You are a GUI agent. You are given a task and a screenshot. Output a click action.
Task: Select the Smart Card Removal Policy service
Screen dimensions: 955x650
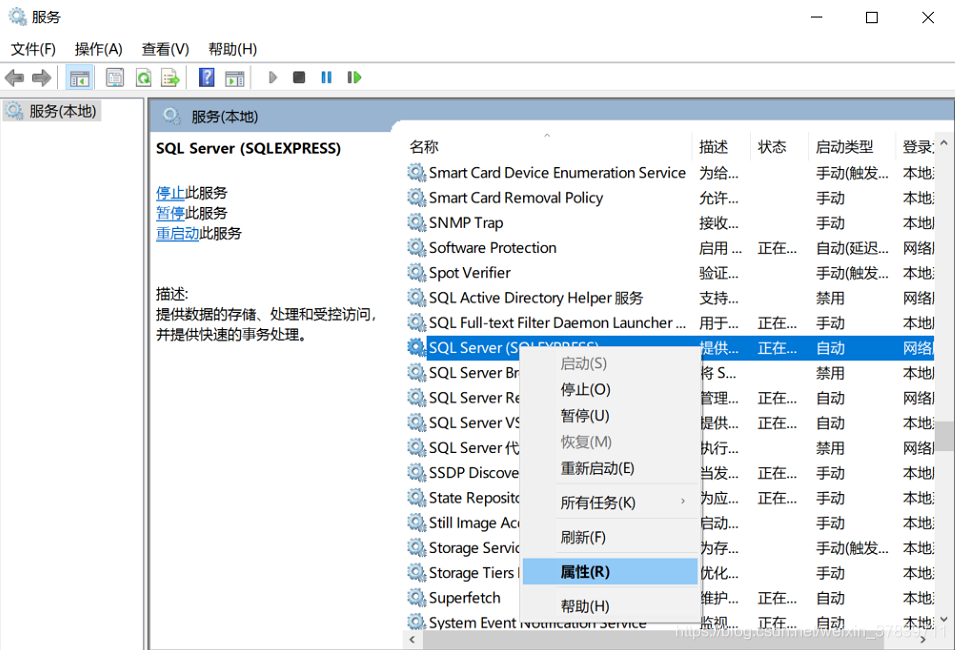(x=670, y=197)
